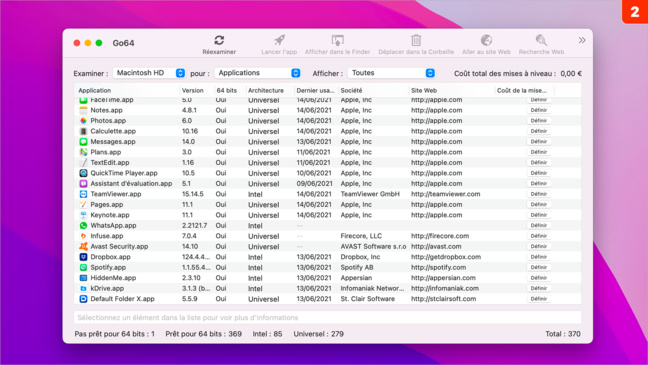The height and width of the screenshot is (365, 648).
Task: Click the Appersian company cell
Action: coord(356,278)
